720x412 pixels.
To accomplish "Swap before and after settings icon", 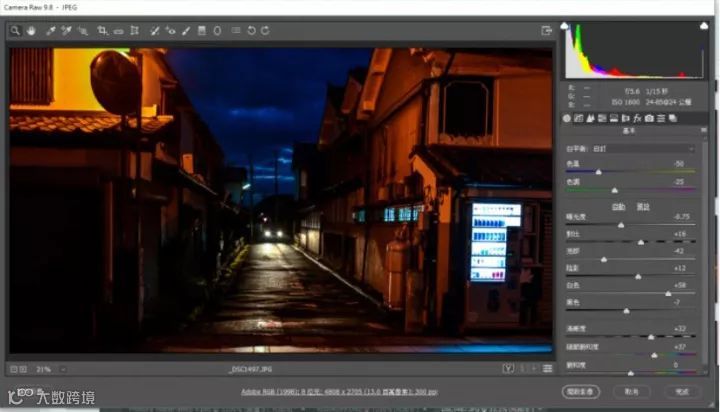I will pos(523,368).
